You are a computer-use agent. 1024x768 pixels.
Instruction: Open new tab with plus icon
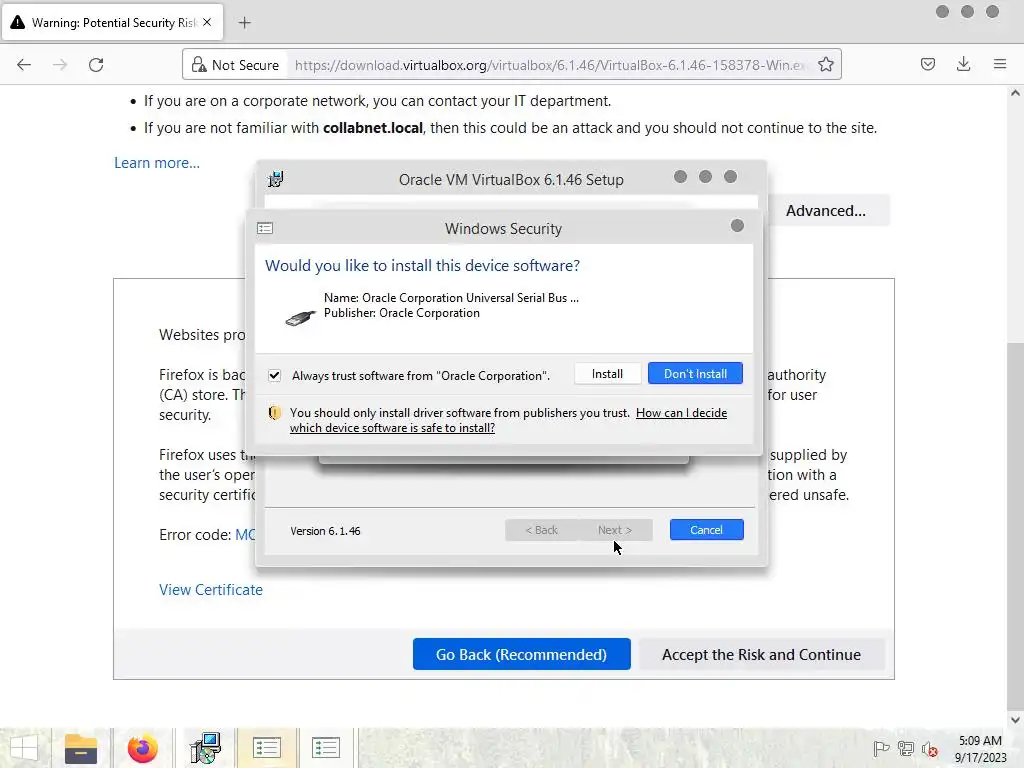click(244, 23)
